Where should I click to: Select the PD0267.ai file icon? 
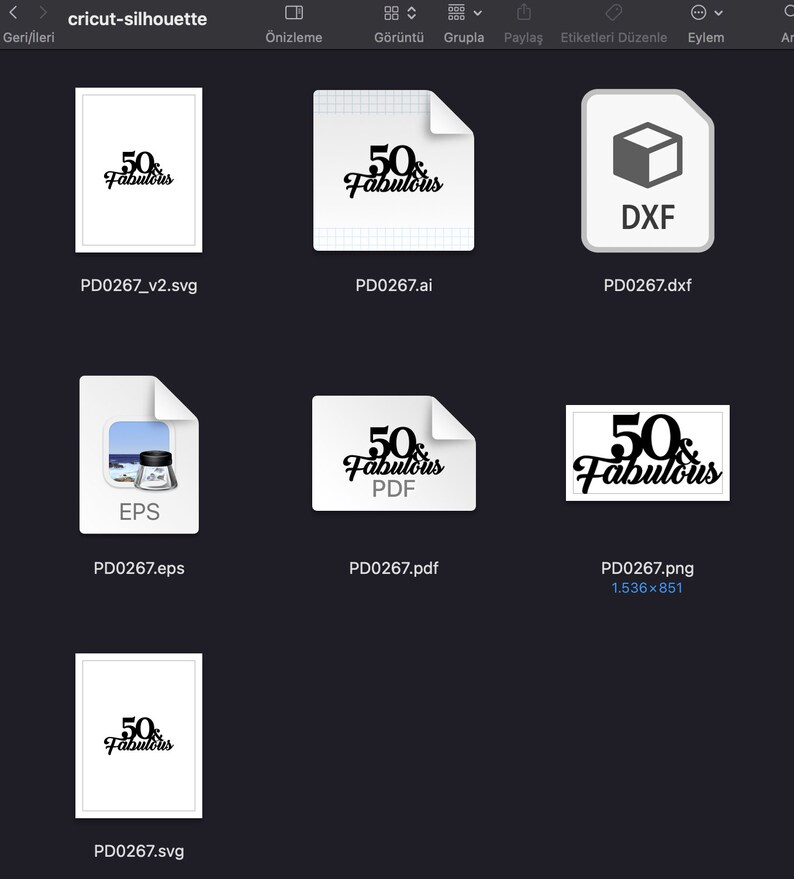click(x=394, y=170)
